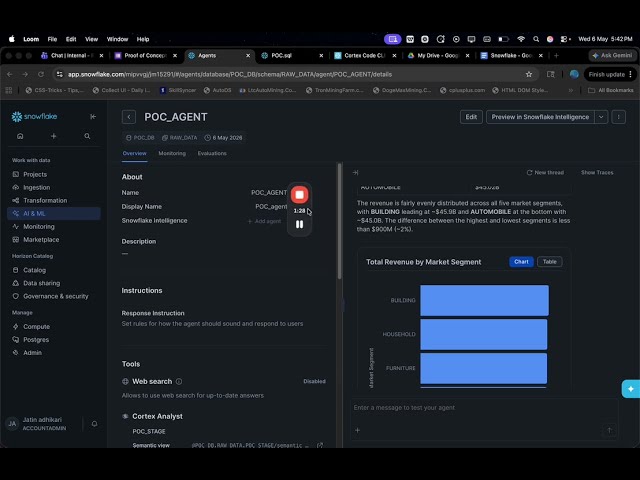Open Compute in the sidebar
640x480 pixels.
pyautogui.click(x=36, y=327)
